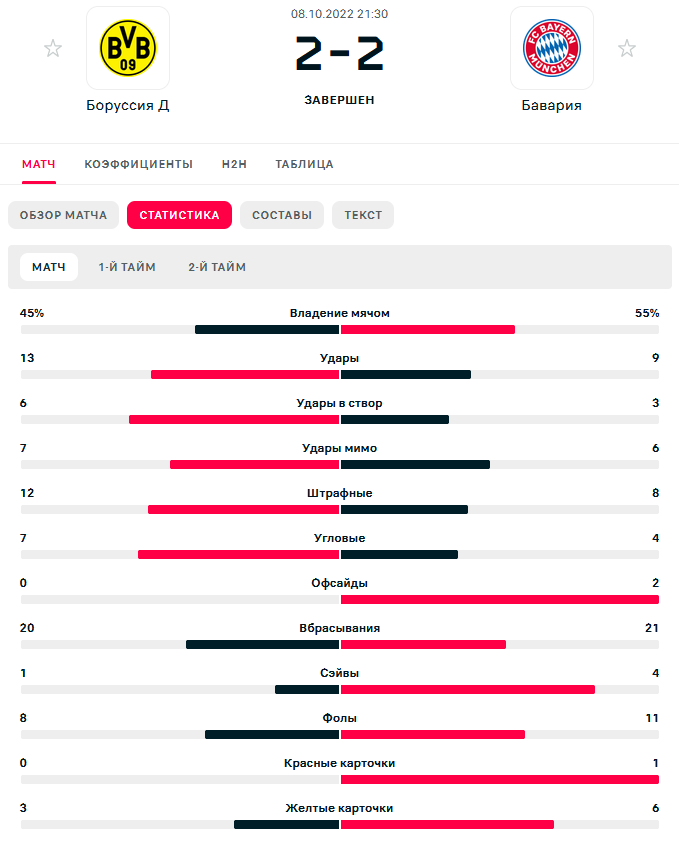
Task: Select full-match Матч statistics filter
Action: pos(49,267)
